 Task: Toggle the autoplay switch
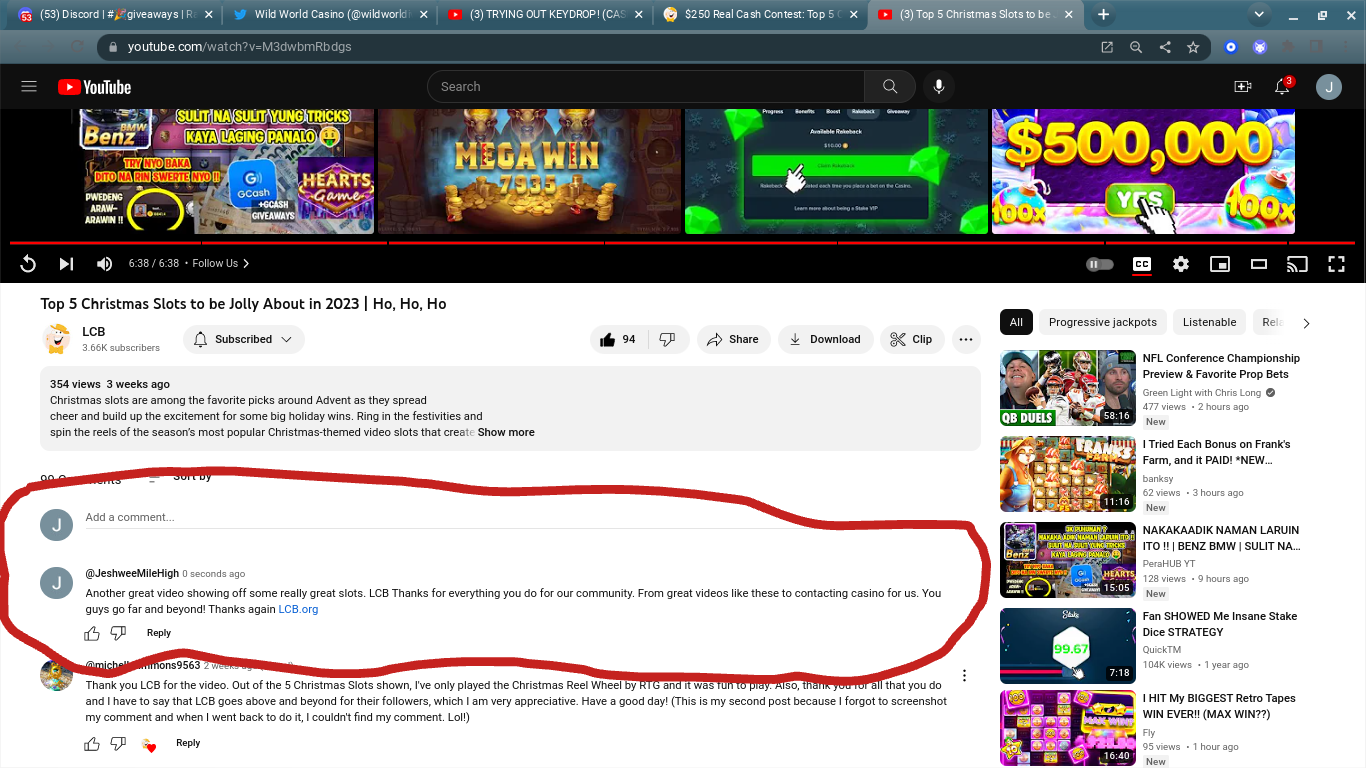click(1099, 264)
